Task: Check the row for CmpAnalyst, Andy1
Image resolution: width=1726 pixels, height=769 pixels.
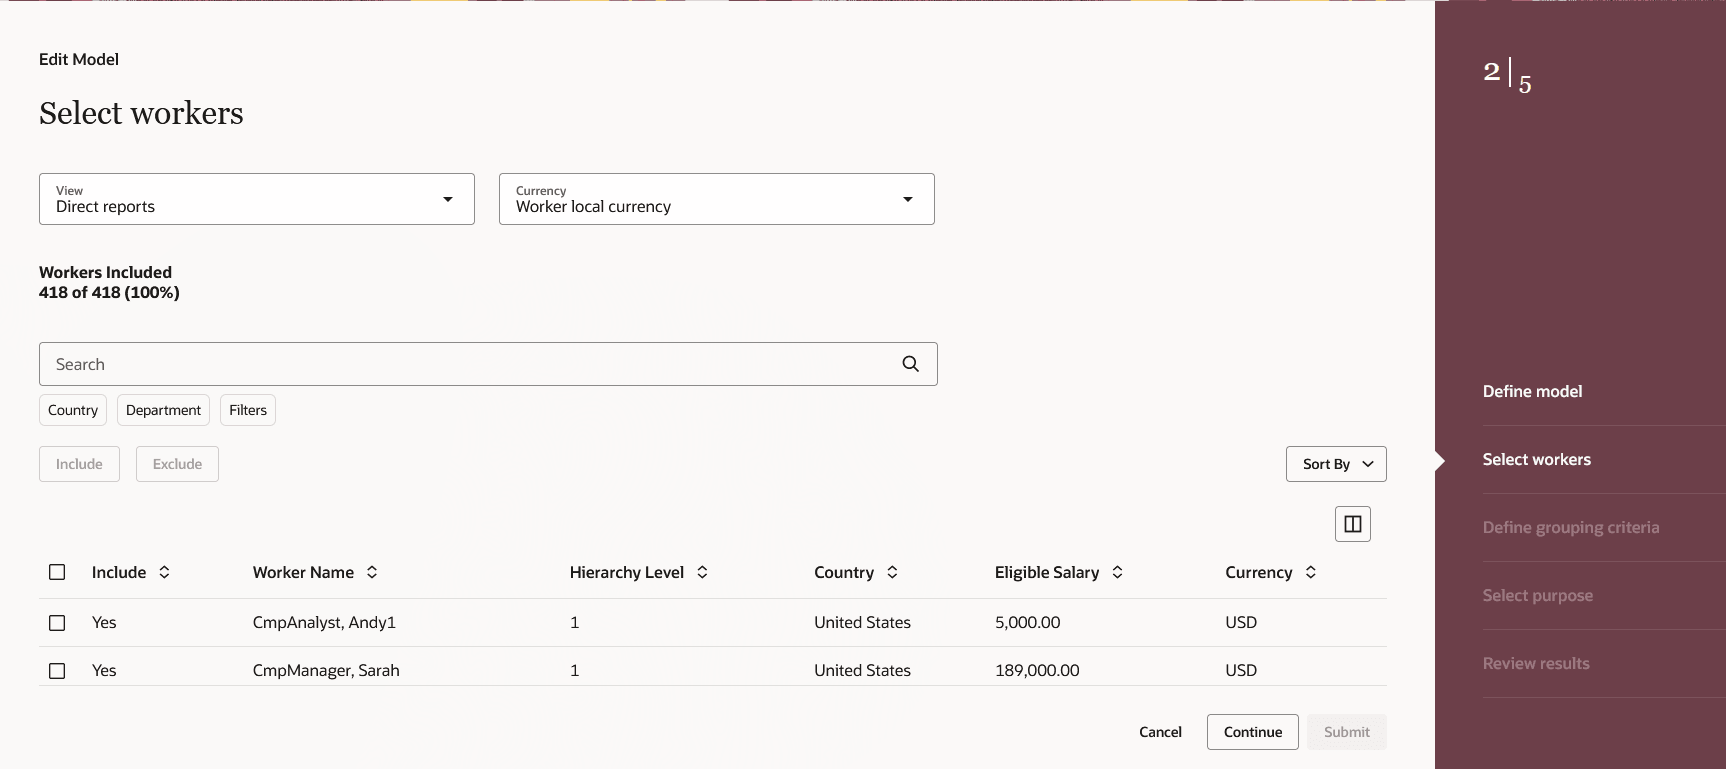Action: (57, 623)
